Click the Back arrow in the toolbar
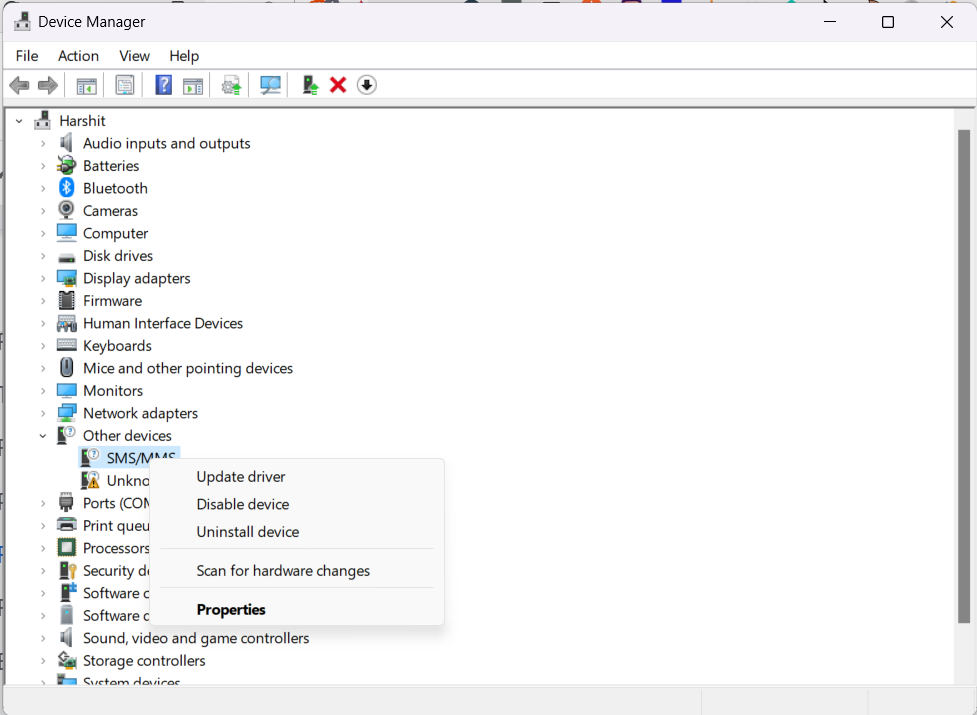The image size is (977, 715). click(19, 85)
